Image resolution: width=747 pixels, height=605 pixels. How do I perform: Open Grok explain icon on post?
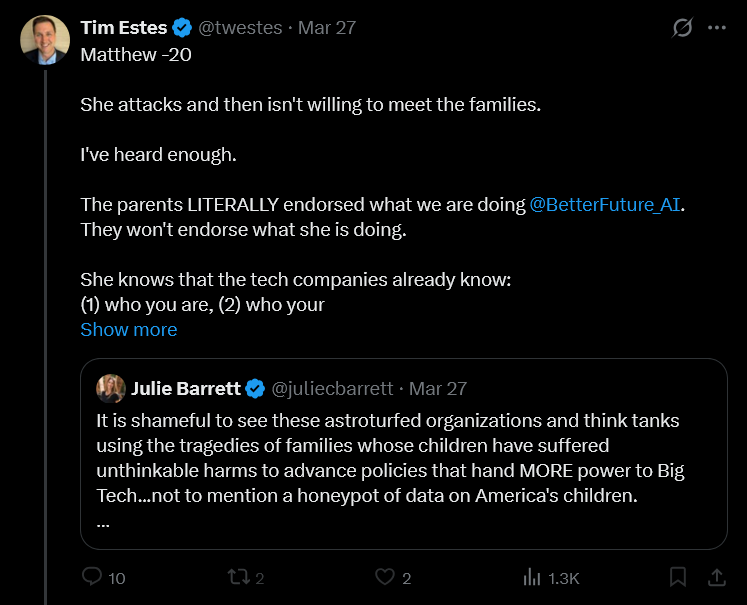682,28
